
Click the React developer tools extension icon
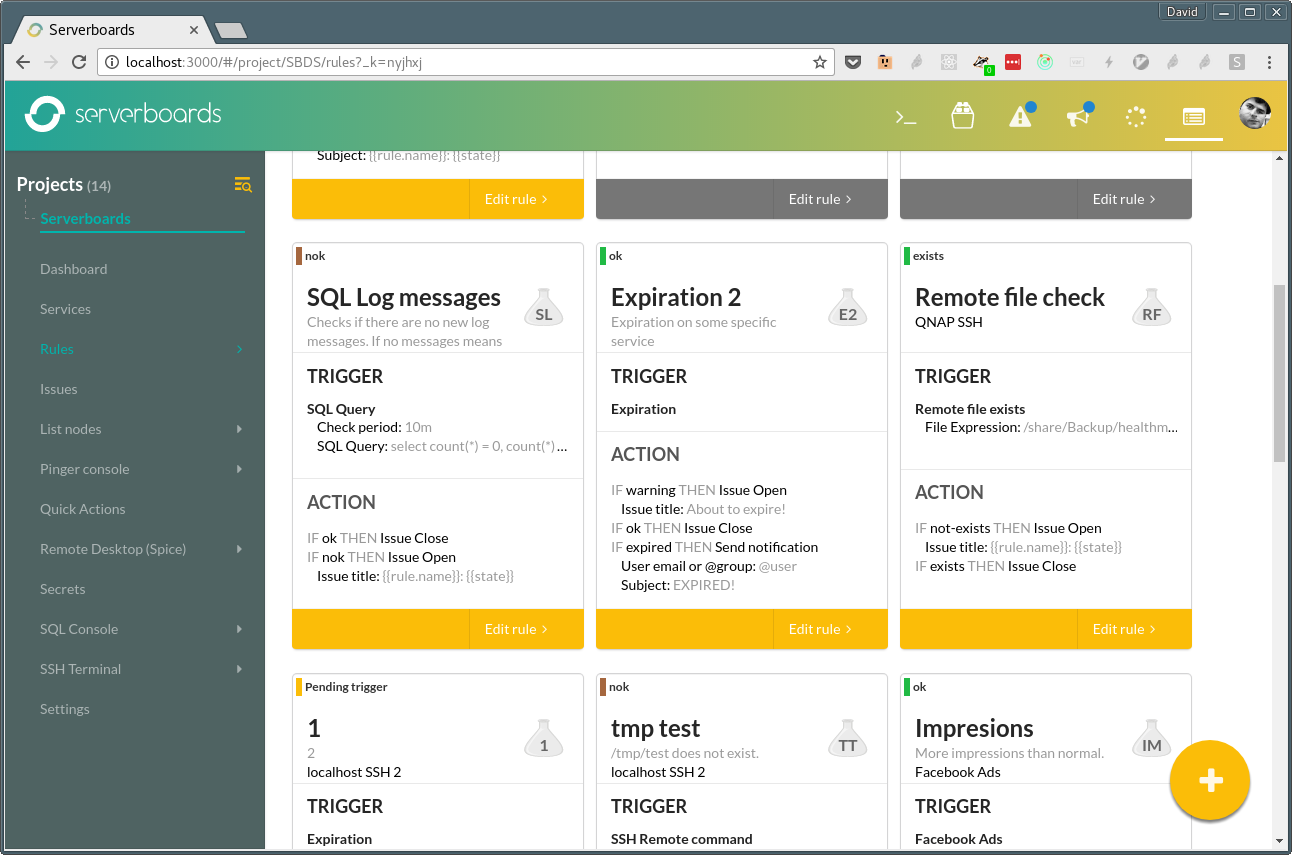point(949,62)
